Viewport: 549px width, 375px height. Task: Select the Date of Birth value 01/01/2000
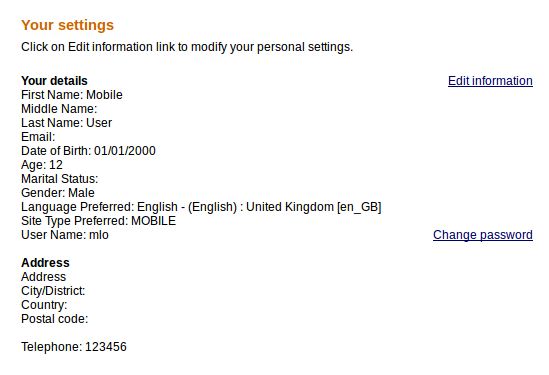click(x=125, y=151)
